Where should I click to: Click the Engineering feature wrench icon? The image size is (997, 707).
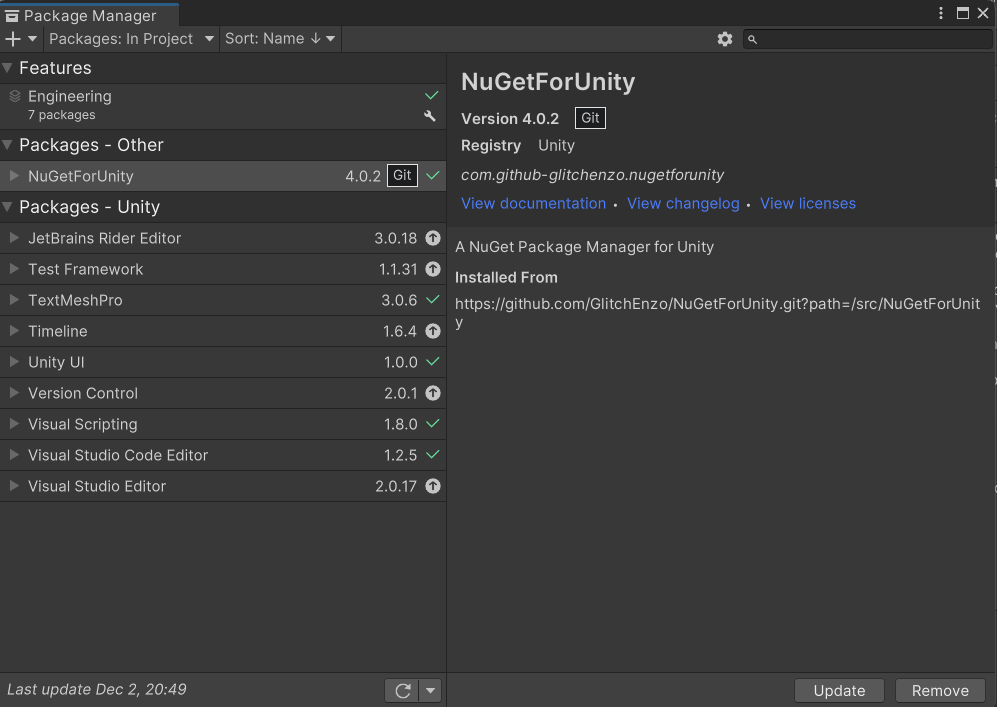430,116
